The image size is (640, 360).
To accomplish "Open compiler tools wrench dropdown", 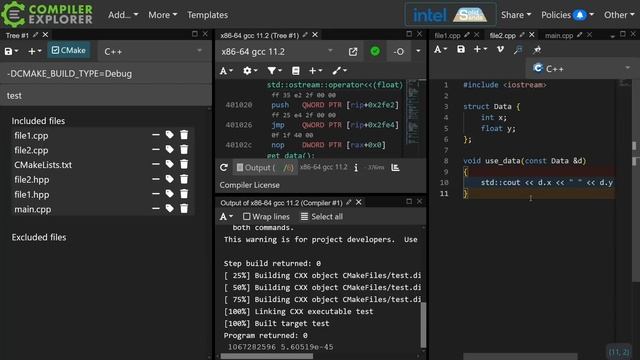I will (339, 71).
